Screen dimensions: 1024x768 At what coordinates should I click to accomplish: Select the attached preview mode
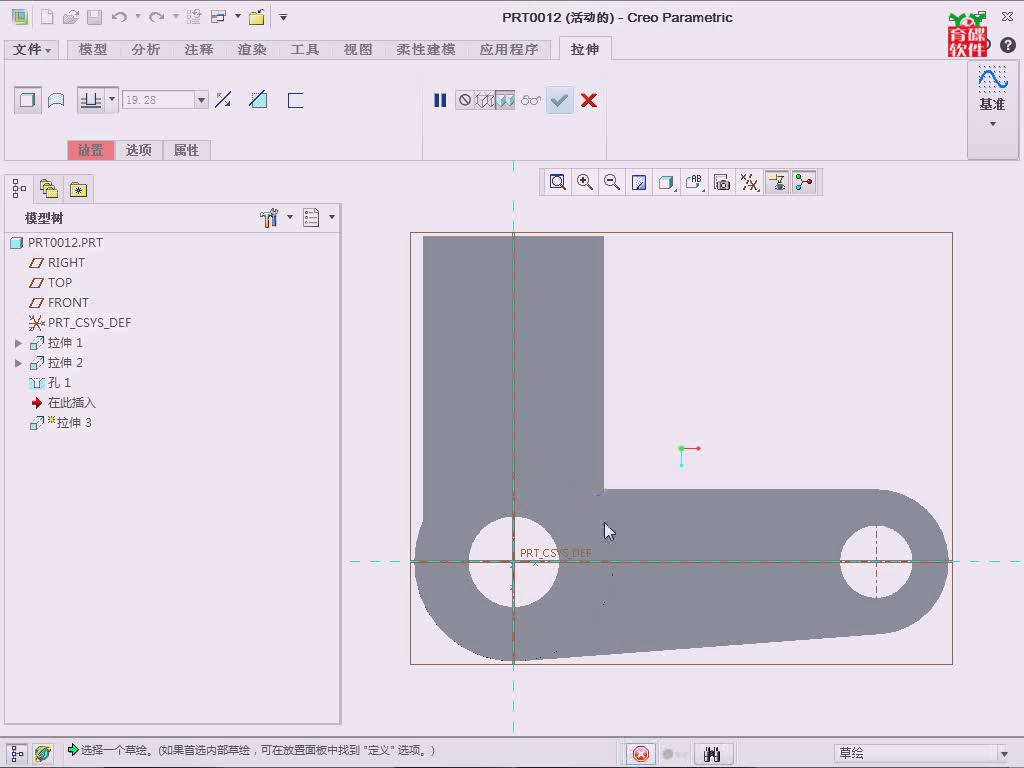point(505,100)
